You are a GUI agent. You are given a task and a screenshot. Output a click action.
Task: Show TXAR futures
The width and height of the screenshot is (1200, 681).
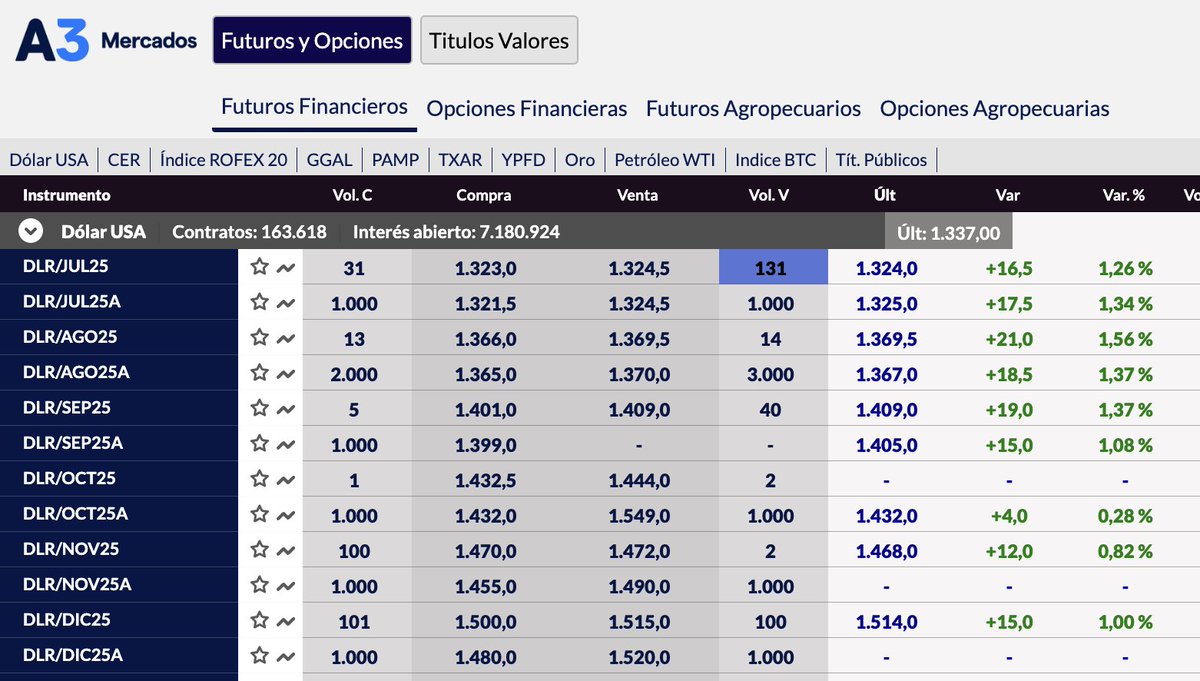460,159
